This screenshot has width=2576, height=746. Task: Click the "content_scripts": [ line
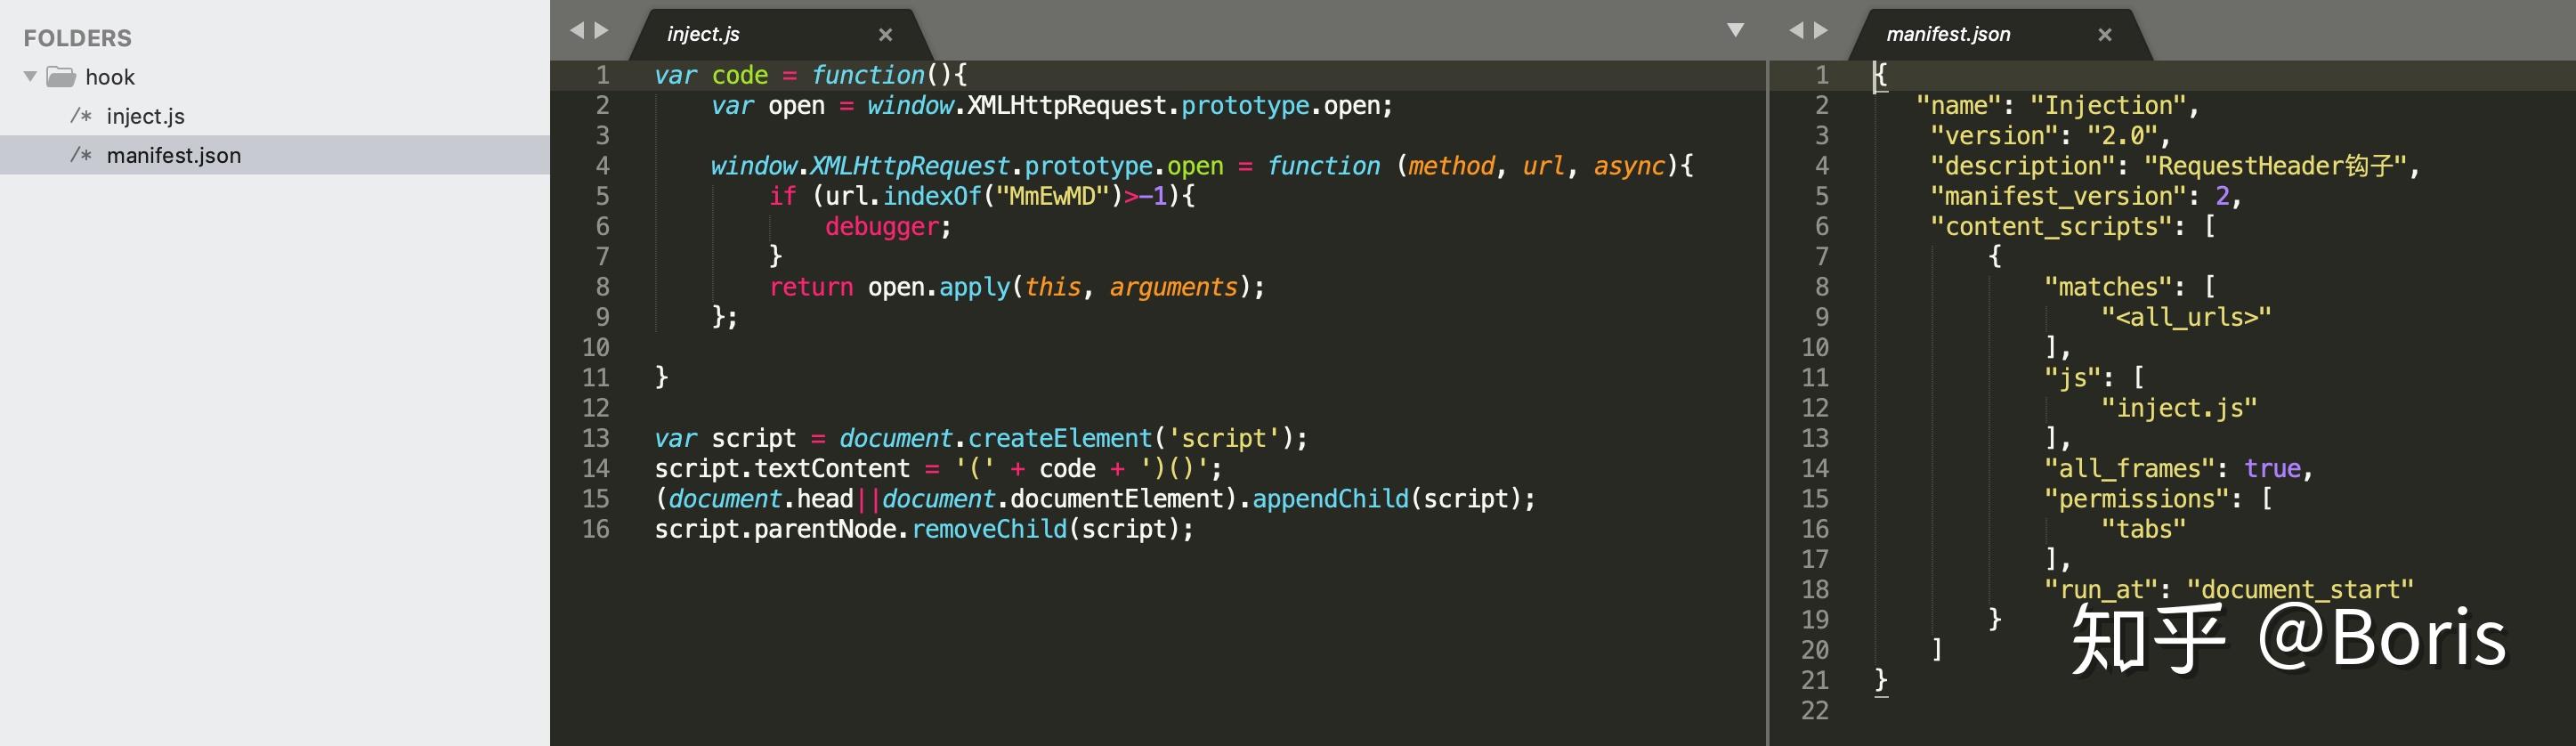(x=2073, y=226)
